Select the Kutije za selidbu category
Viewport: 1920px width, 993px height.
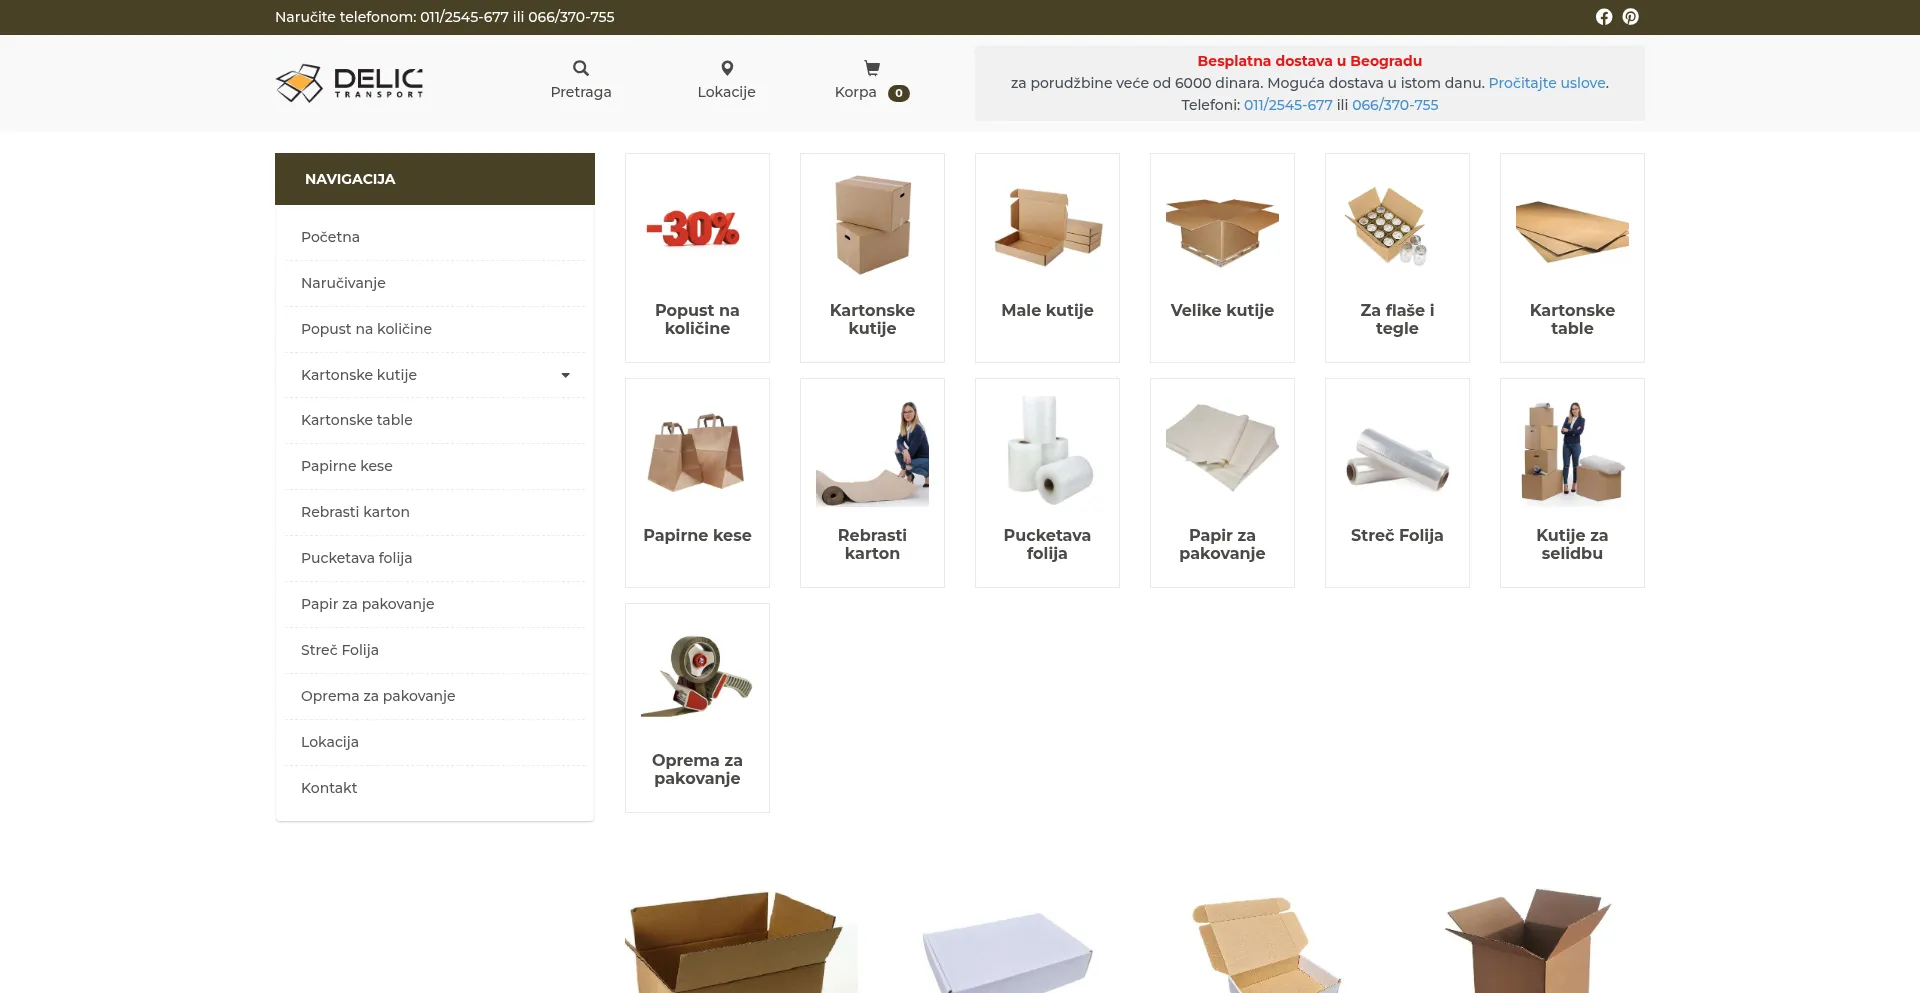pos(1572,483)
